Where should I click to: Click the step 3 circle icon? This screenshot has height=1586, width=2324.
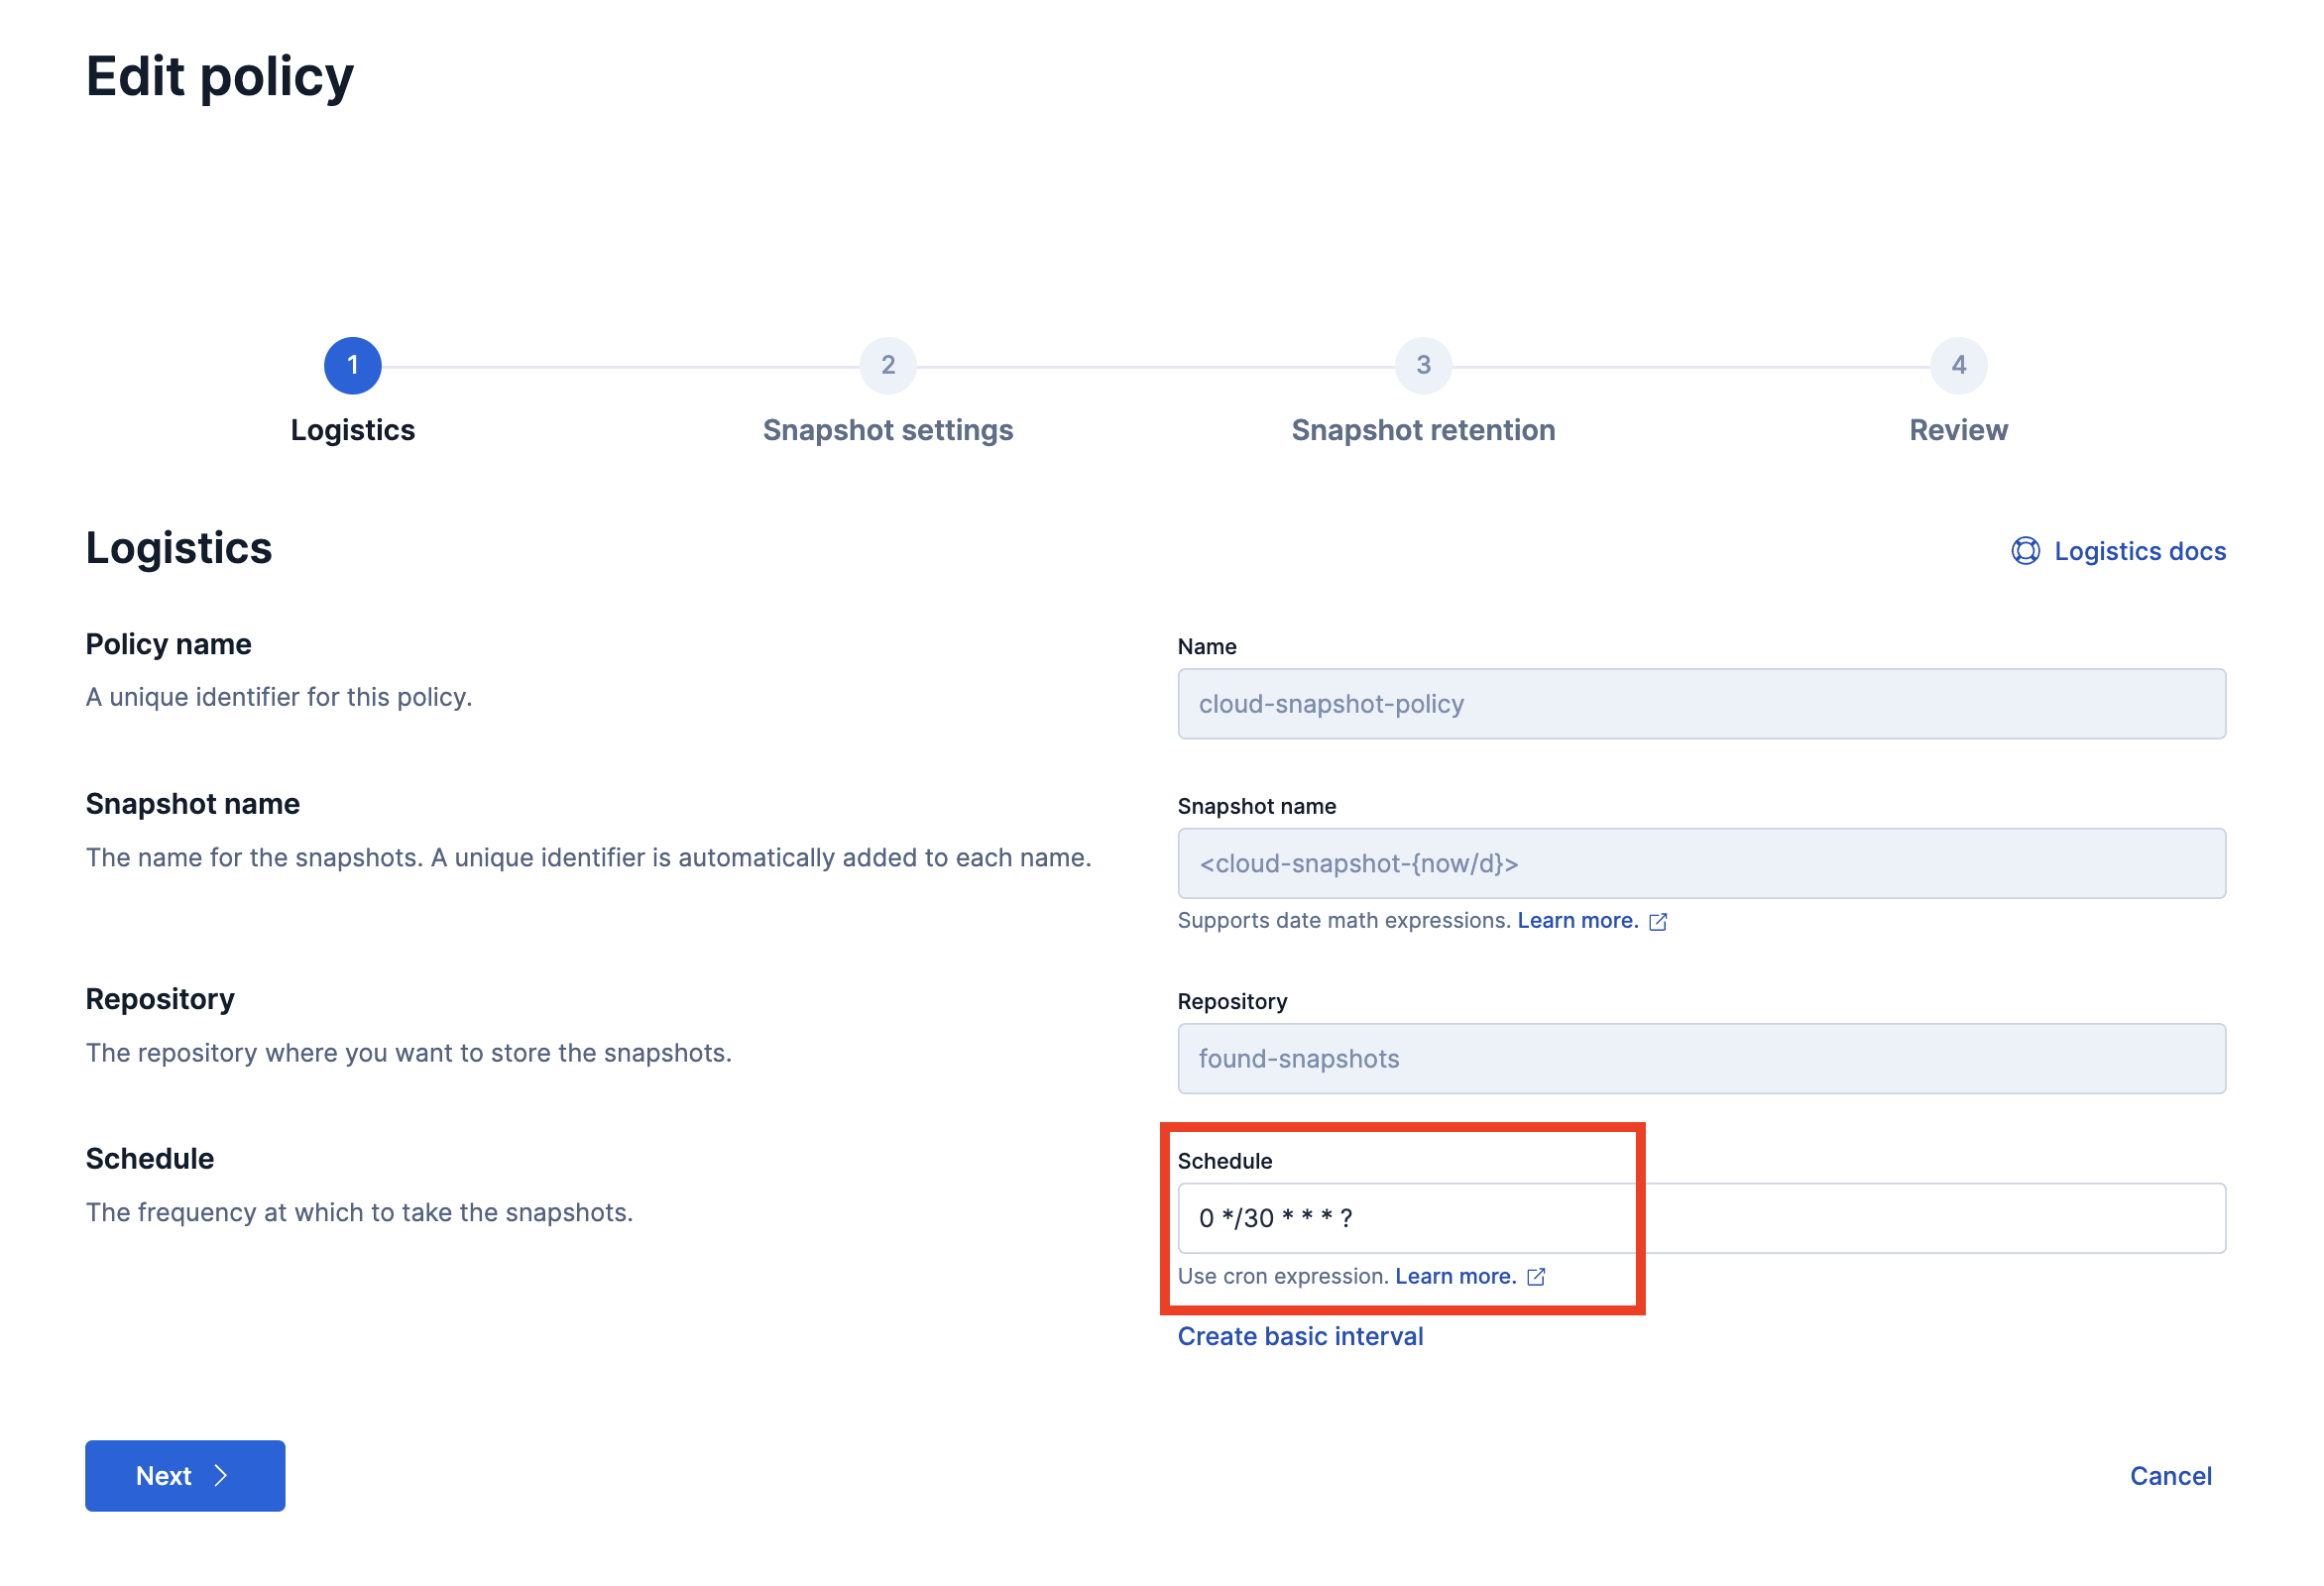pos(1423,366)
